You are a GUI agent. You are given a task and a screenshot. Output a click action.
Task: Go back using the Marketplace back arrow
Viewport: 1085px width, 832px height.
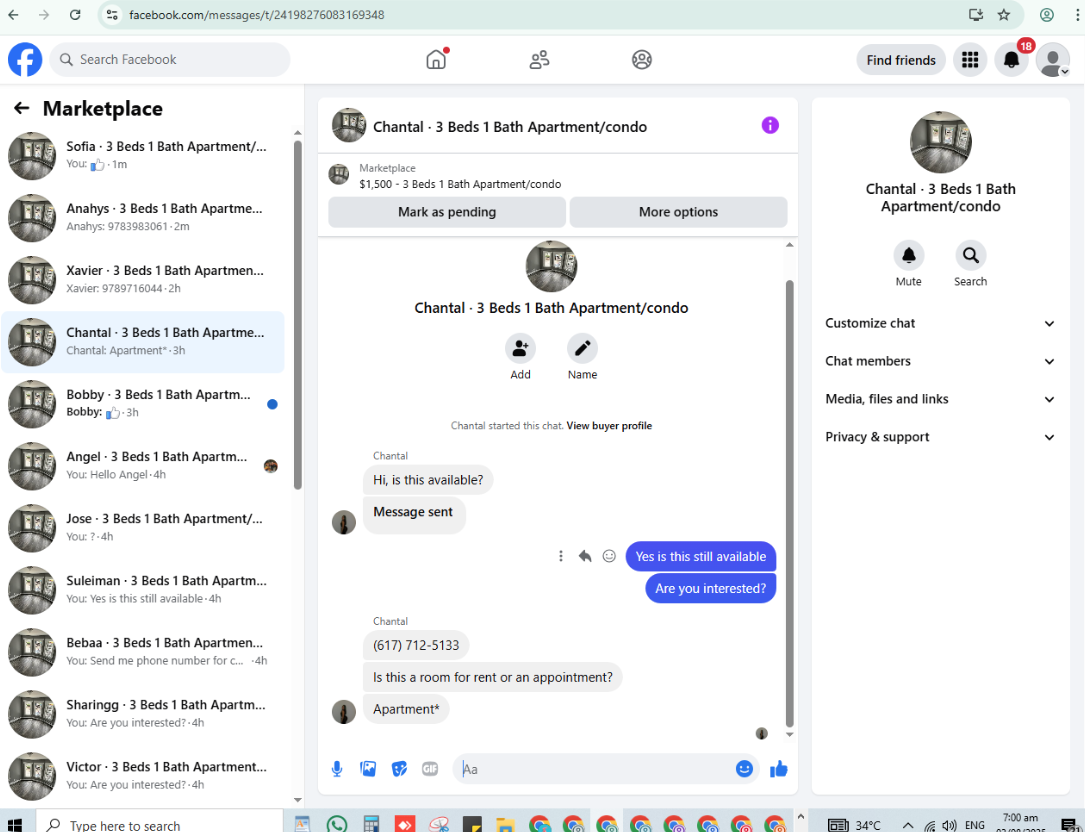21,108
